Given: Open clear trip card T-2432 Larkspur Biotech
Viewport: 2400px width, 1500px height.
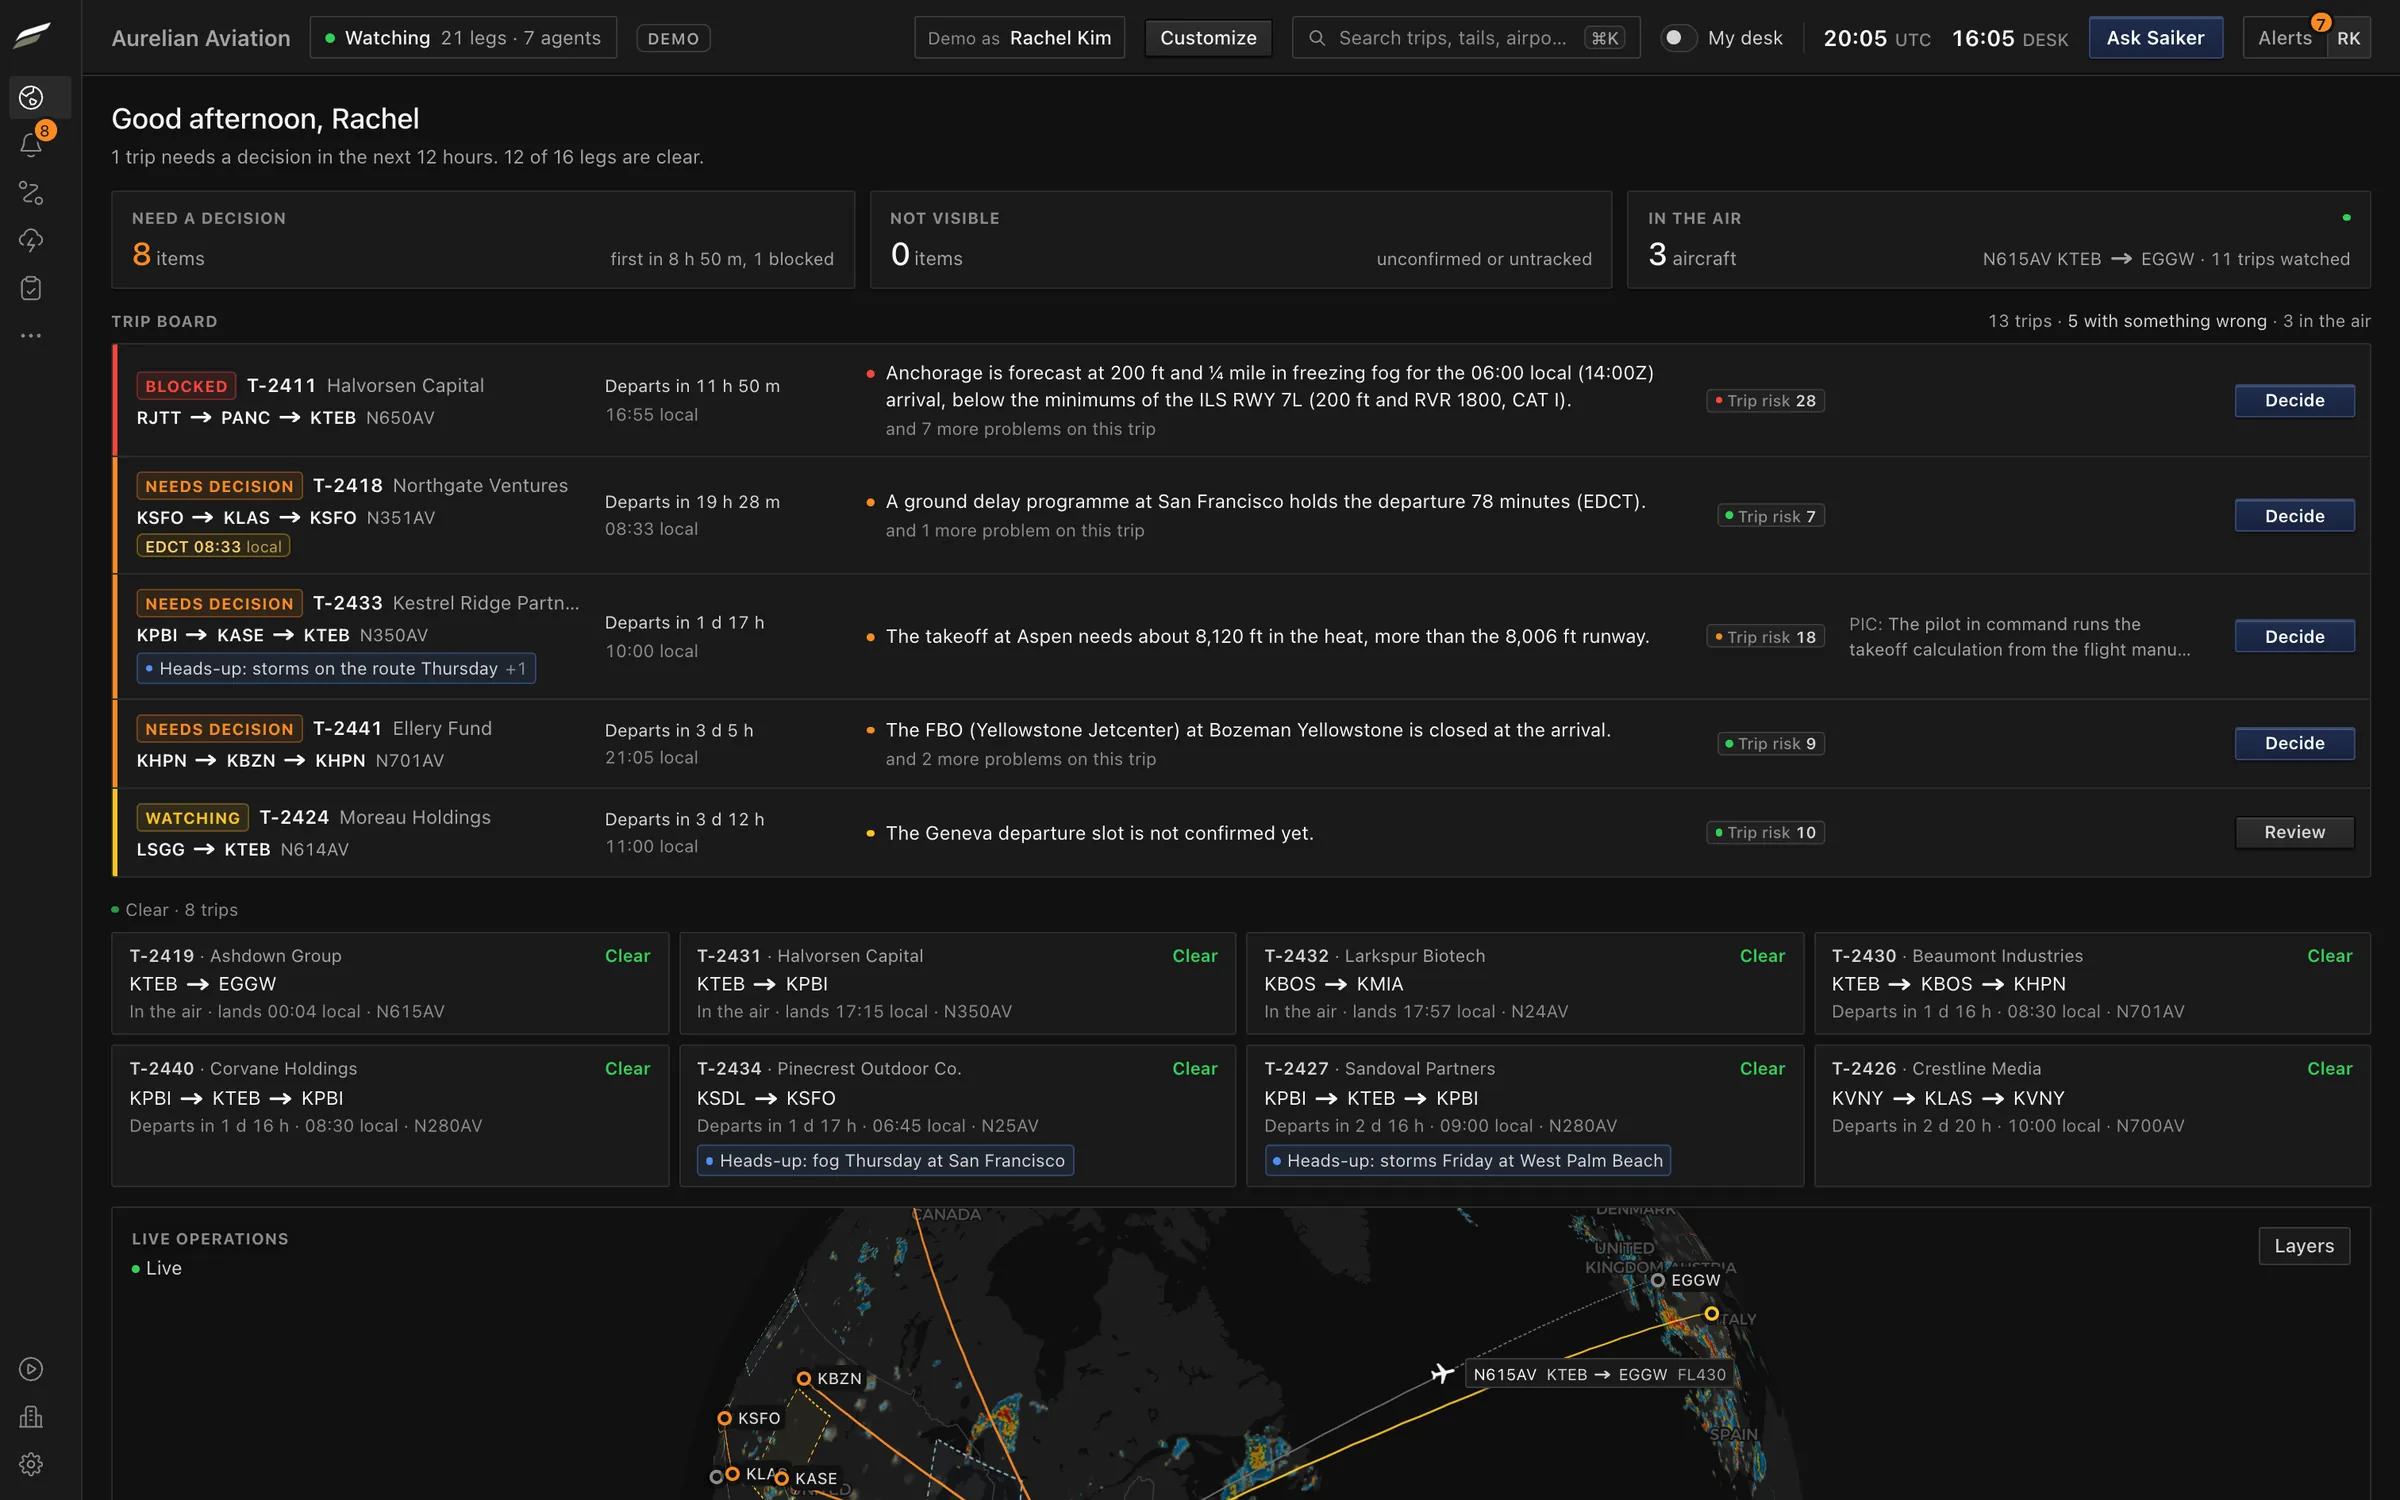Looking at the screenshot, I should [1524, 983].
